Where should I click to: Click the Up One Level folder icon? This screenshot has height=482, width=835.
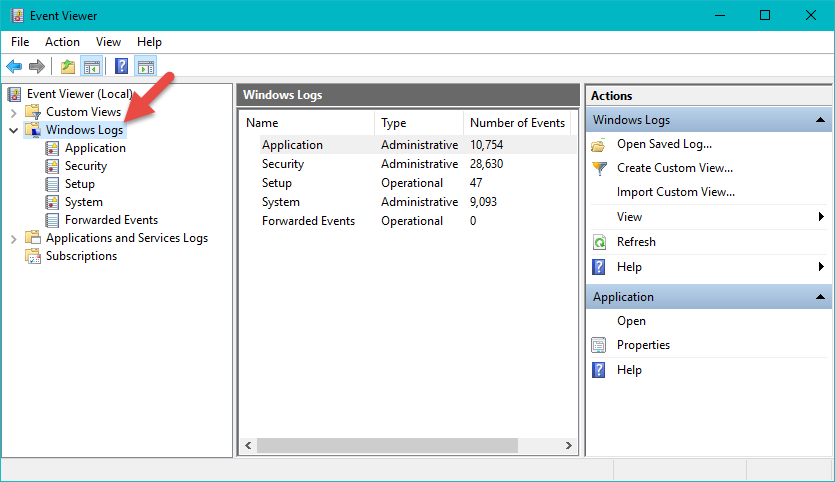point(67,67)
